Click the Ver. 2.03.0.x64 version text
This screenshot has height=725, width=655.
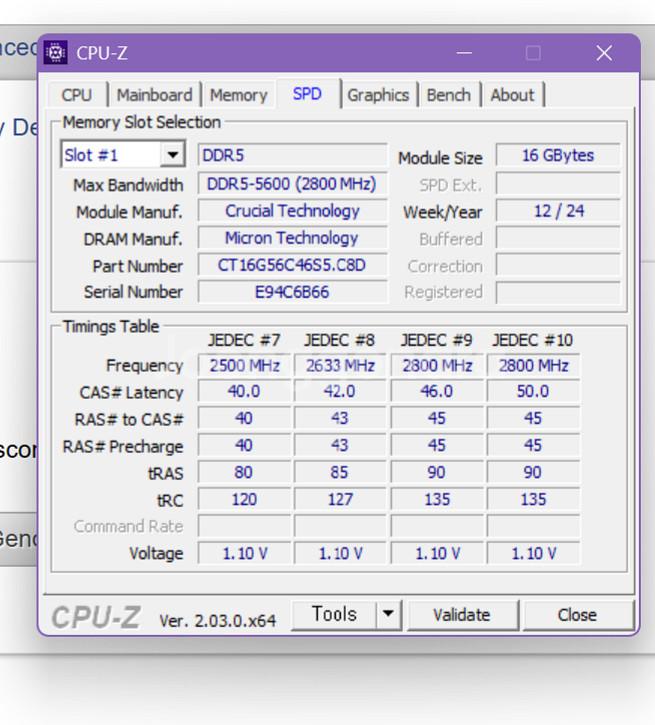tap(217, 620)
